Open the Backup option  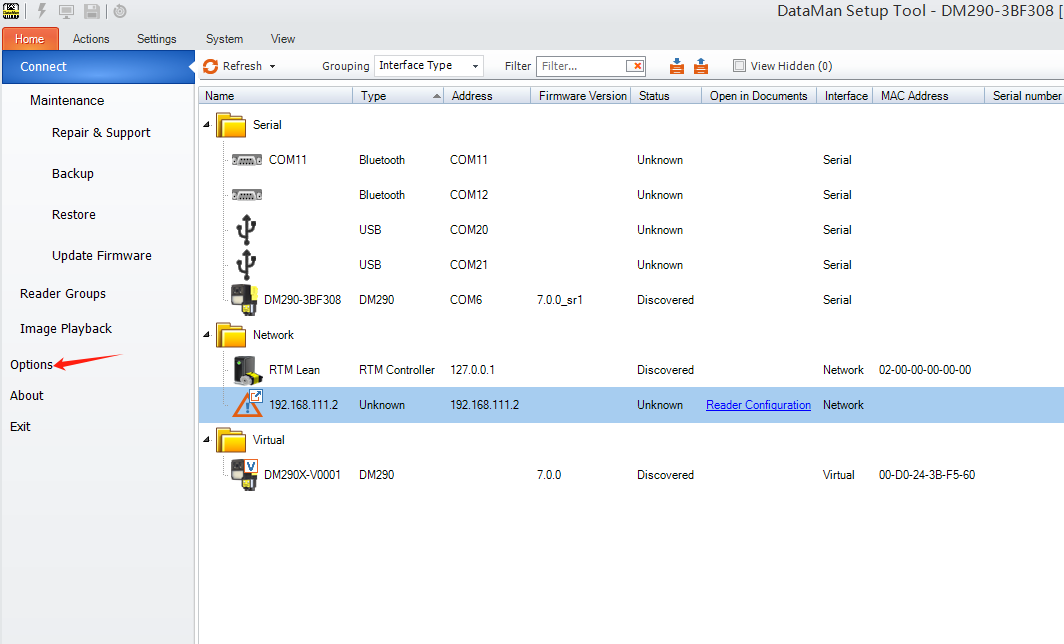[73, 174]
